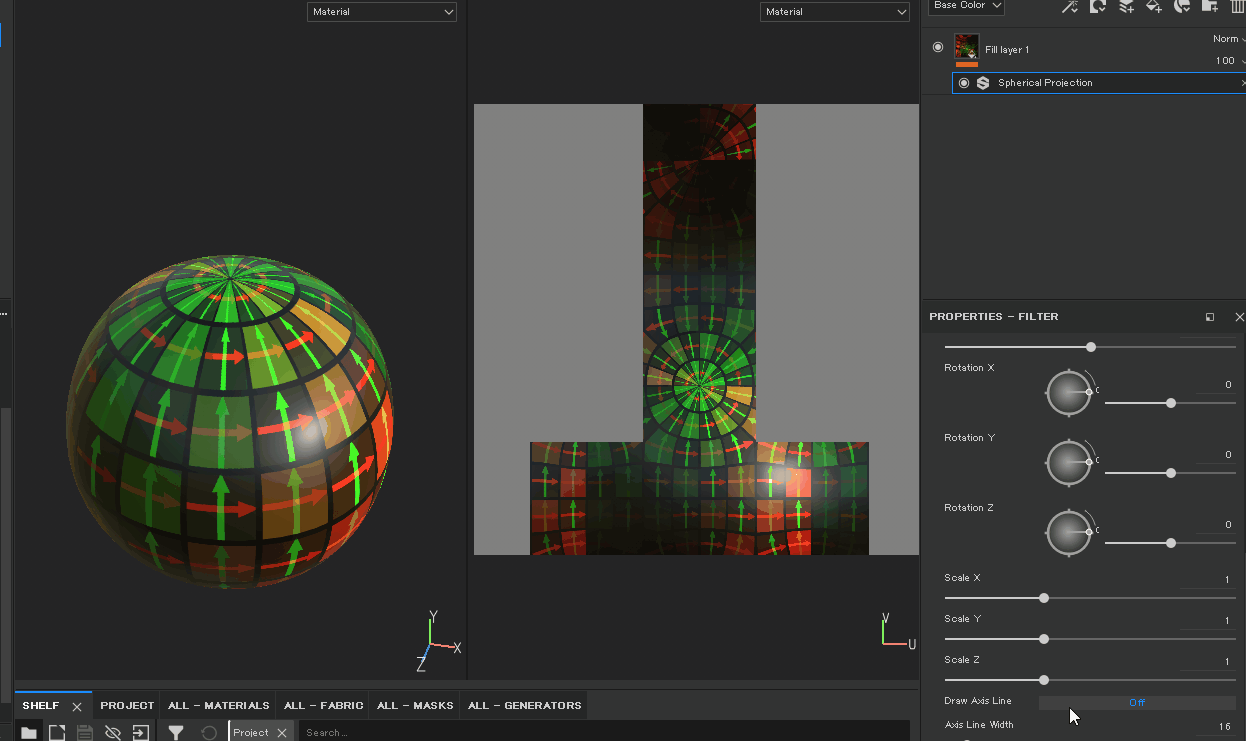This screenshot has width=1246, height=741.
Task: Open the PROJECT shelf tab
Action: [126, 705]
